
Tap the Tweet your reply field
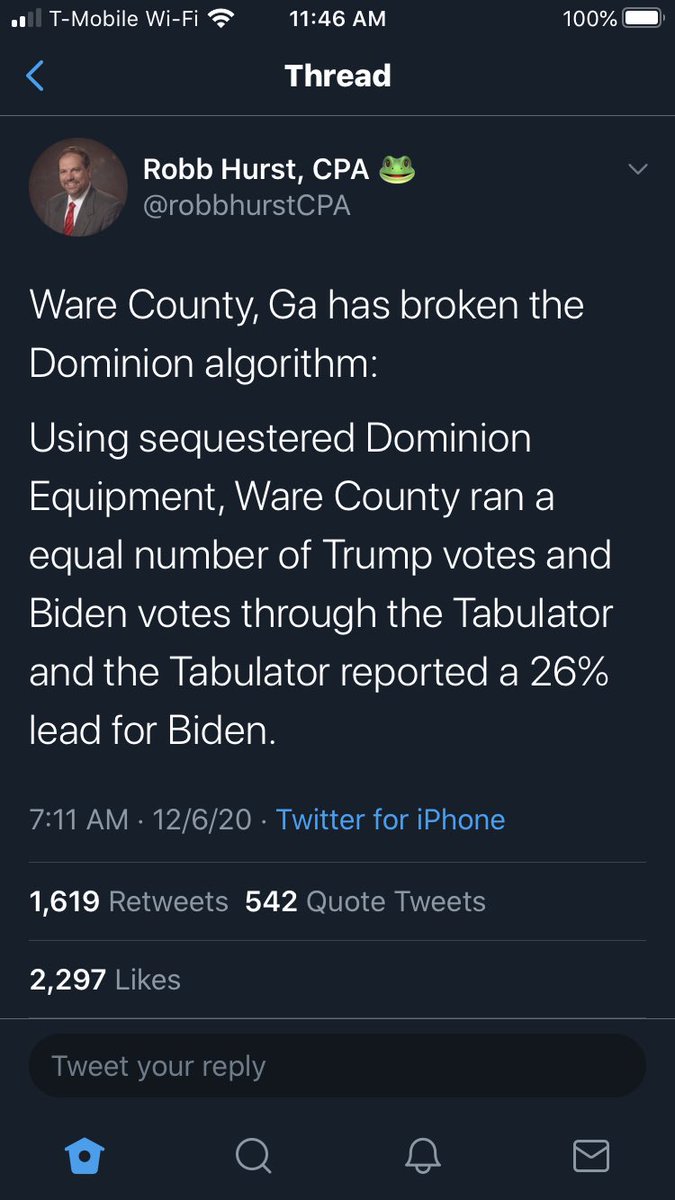337,1066
